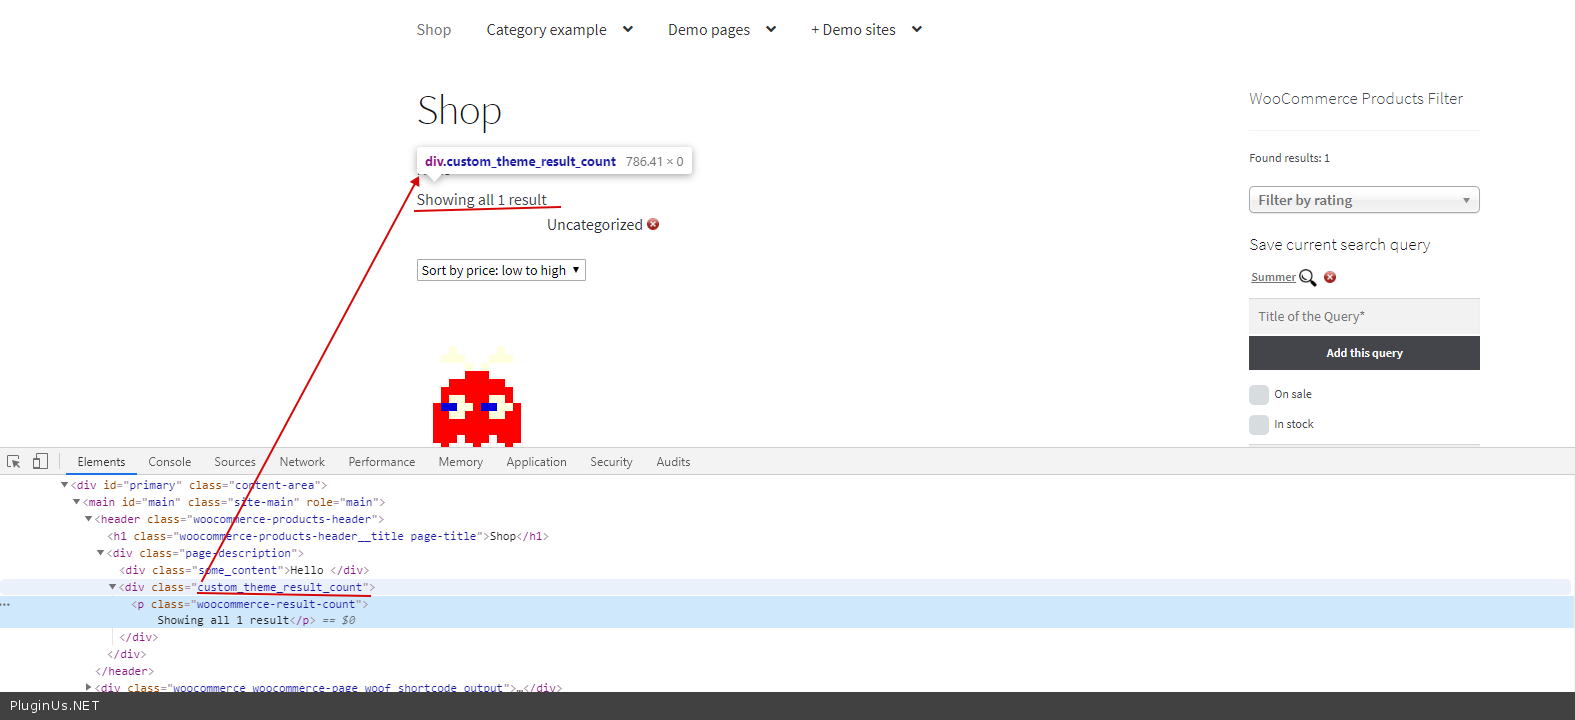Open the Filter by rating dropdown
Screen dimensions: 1575x720
(x=1363, y=200)
